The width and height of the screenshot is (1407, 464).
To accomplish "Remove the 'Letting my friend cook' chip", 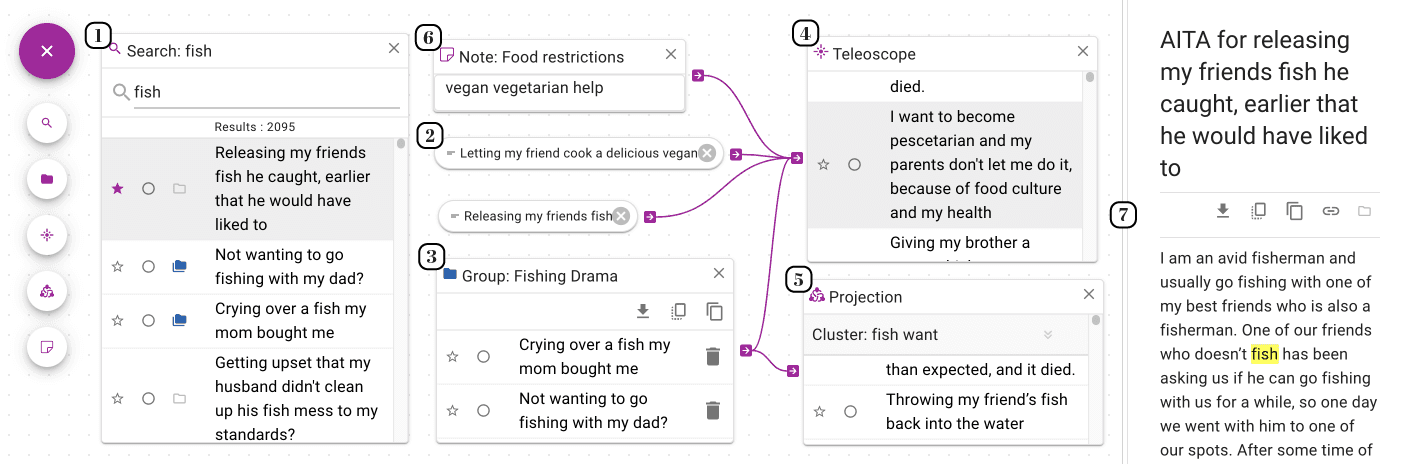I will (x=707, y=153).
